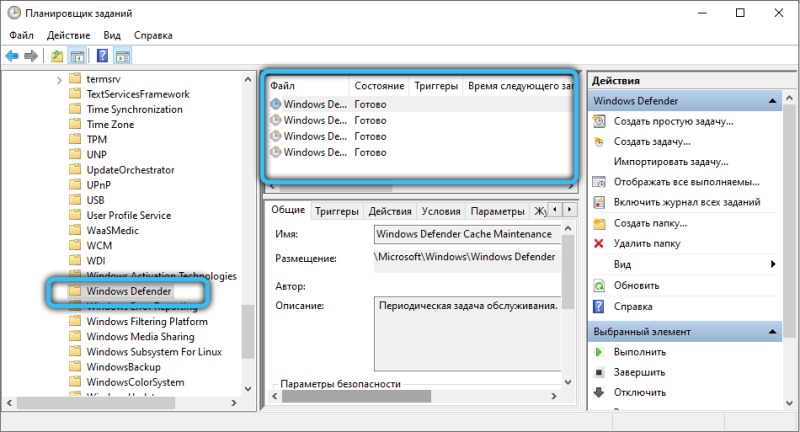This screenshot has height=432, width=800.
Task: Click 'Выполнить' action
Action: (640, 352)
